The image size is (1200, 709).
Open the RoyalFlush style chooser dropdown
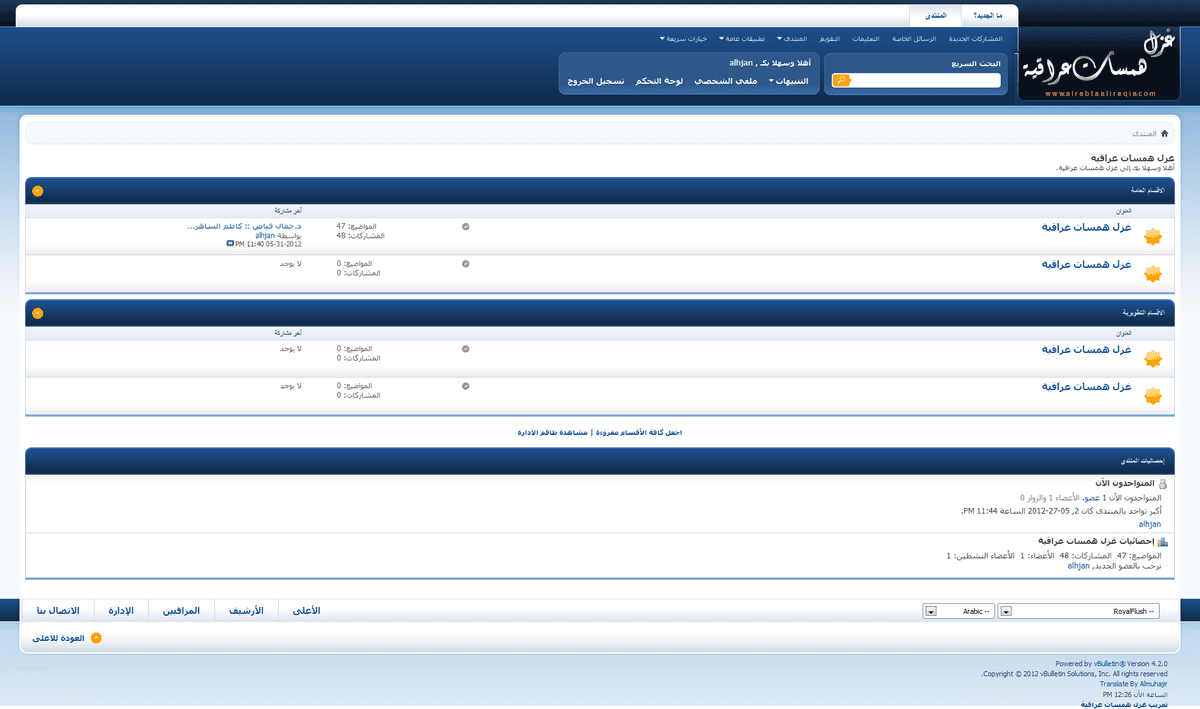coord(1080,611)
